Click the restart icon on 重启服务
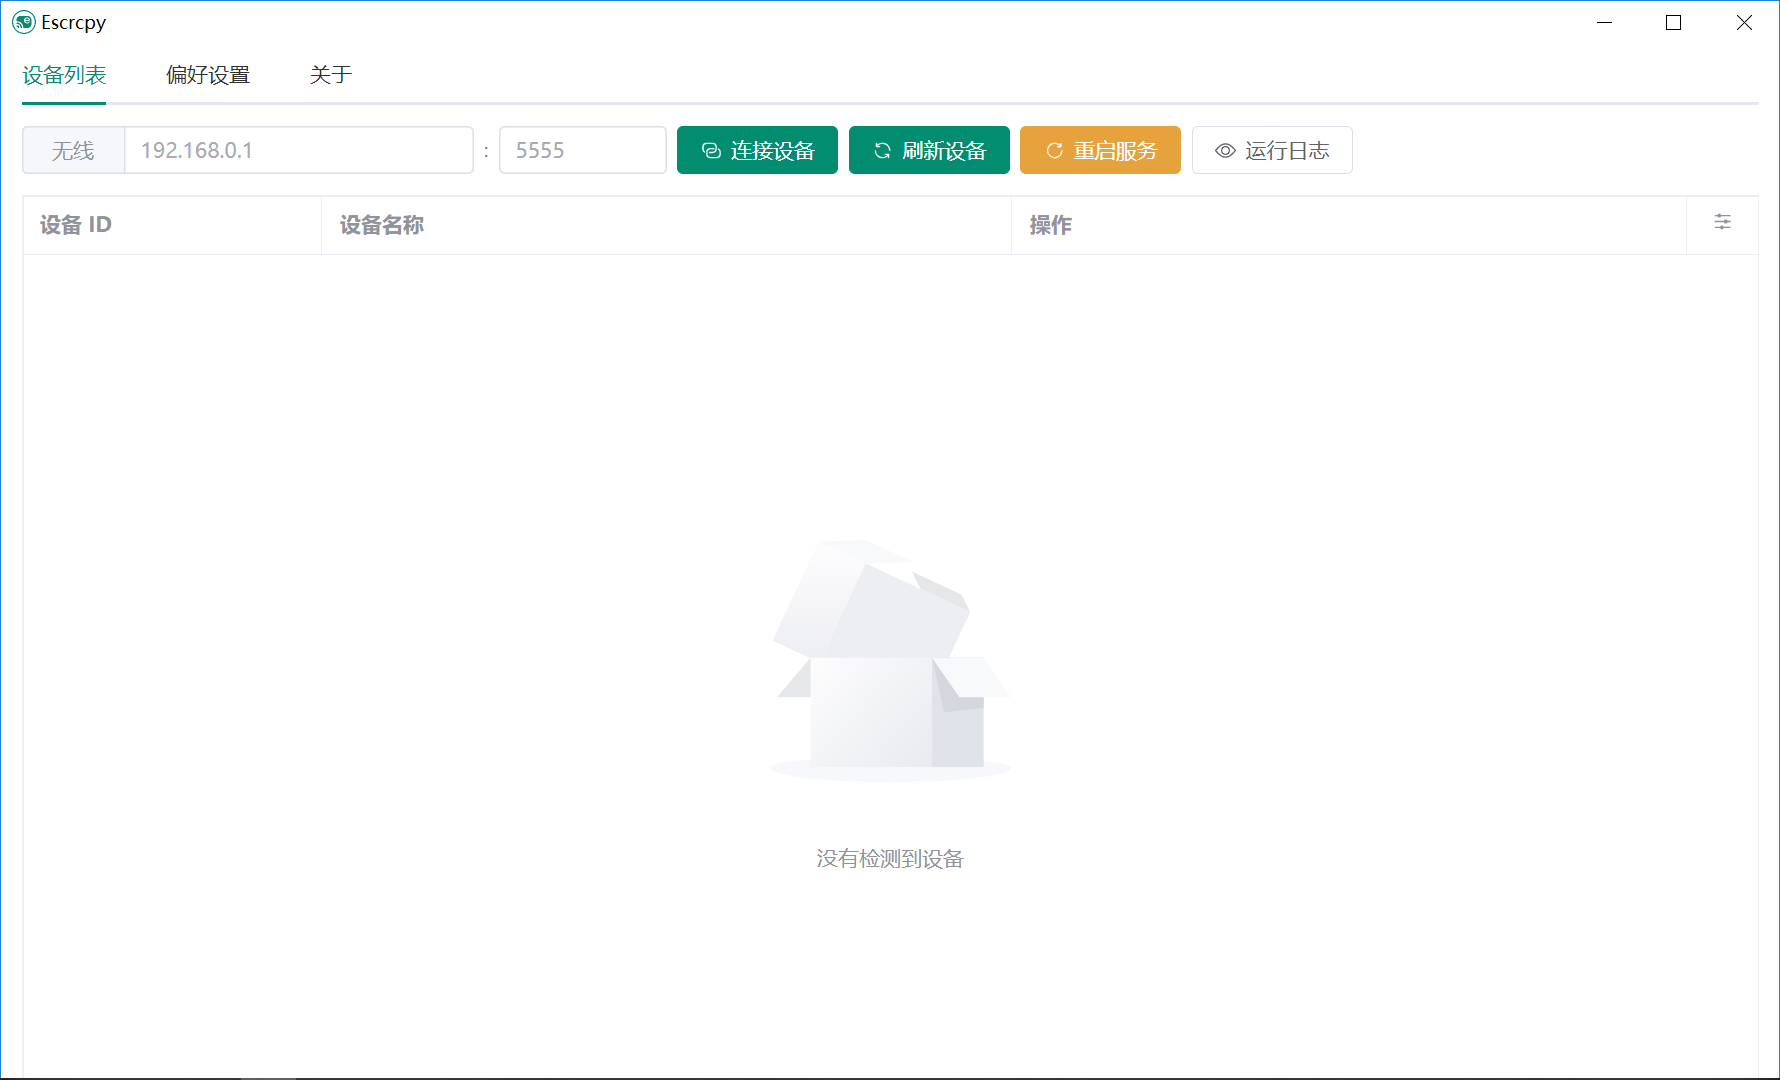 pos(1055,150)
